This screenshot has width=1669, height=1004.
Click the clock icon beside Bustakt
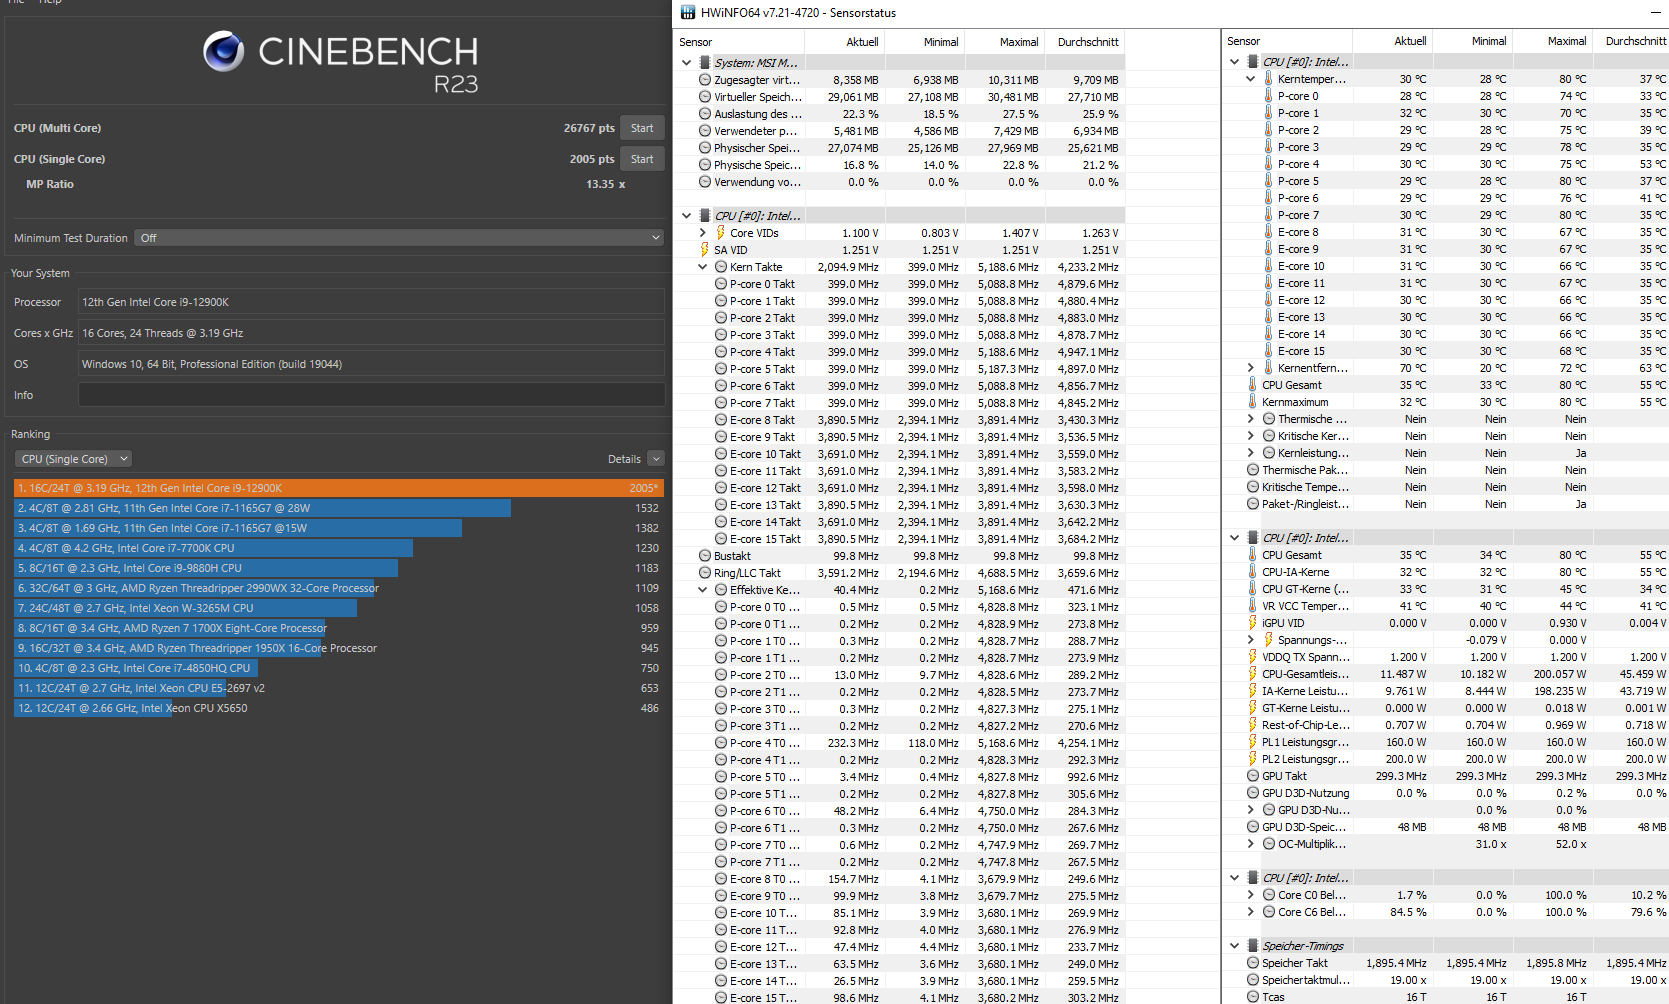tap(705, 556)
